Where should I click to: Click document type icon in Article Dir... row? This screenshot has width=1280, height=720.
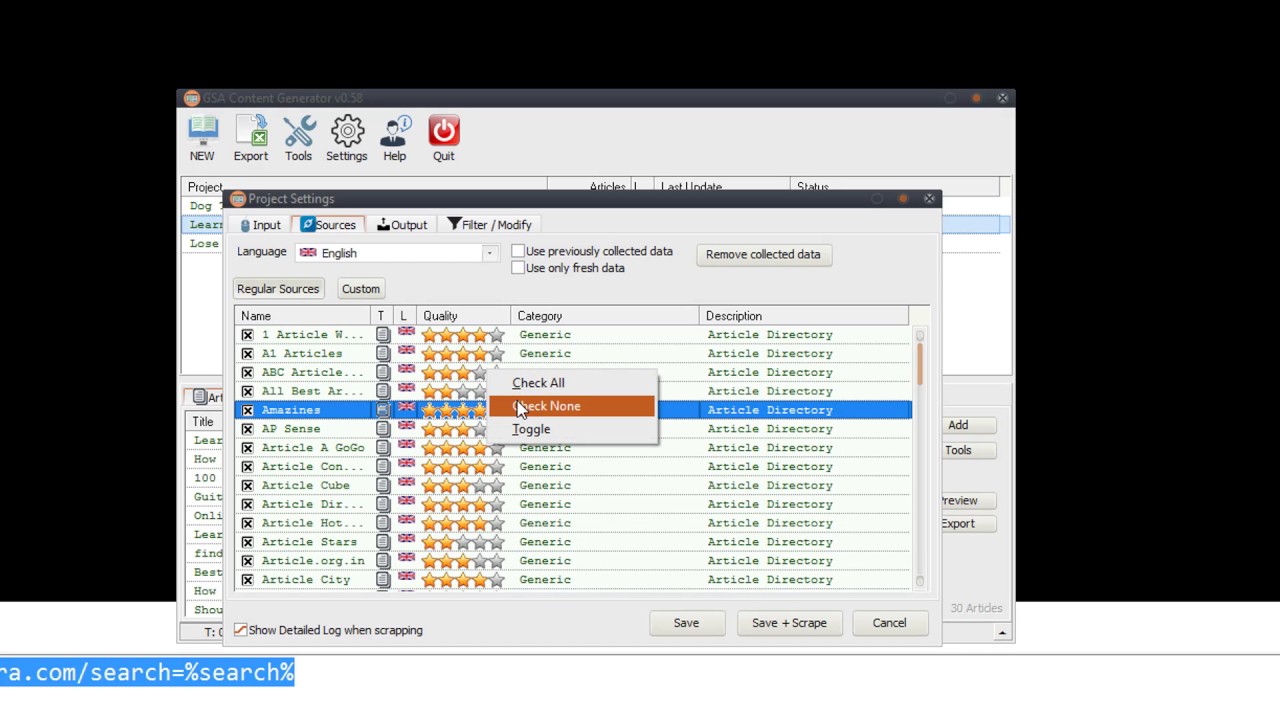[x=383, y=504]
